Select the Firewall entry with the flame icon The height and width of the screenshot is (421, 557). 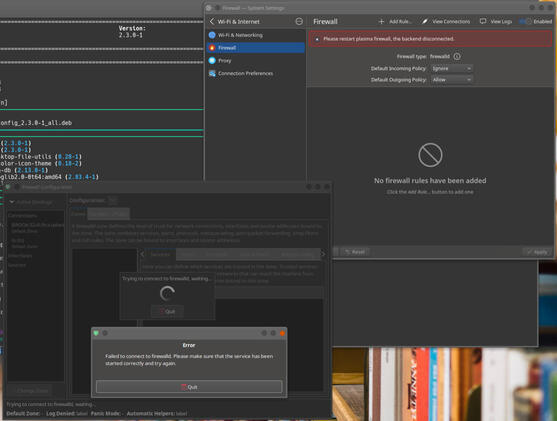click(255, 48)
